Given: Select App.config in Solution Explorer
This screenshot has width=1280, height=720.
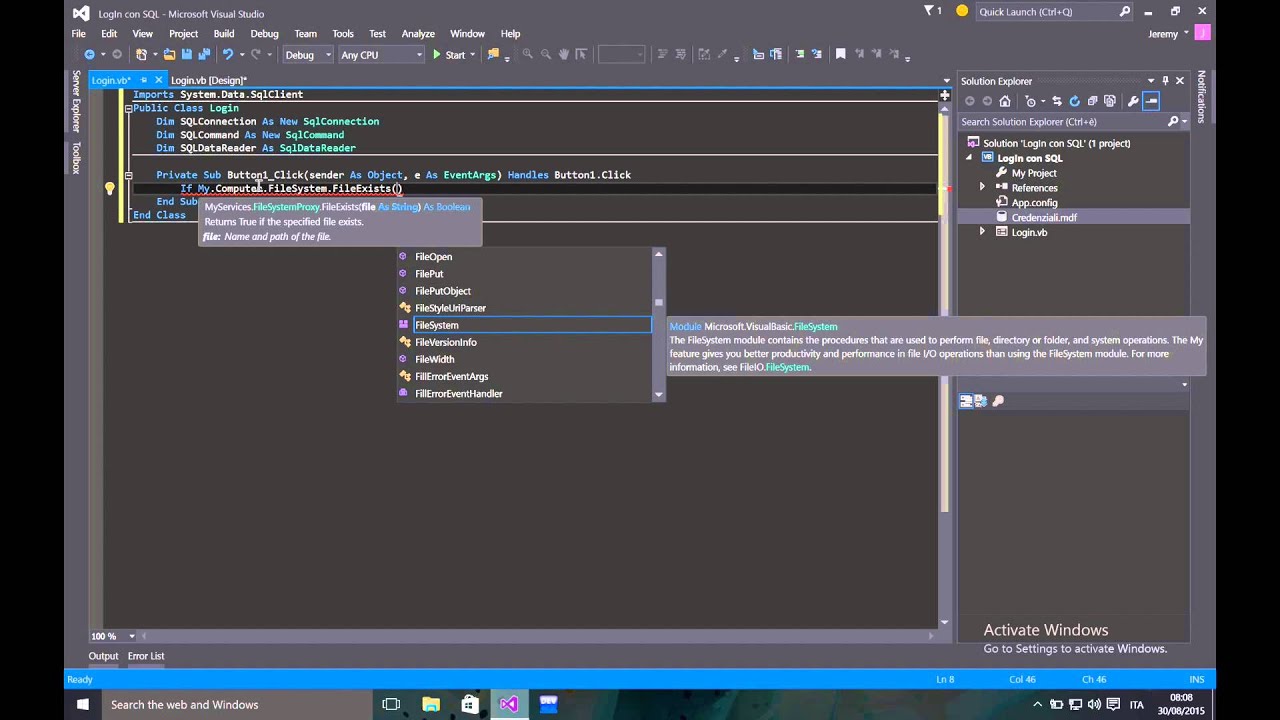Looking at the screenshot, I should point(1034,202).
